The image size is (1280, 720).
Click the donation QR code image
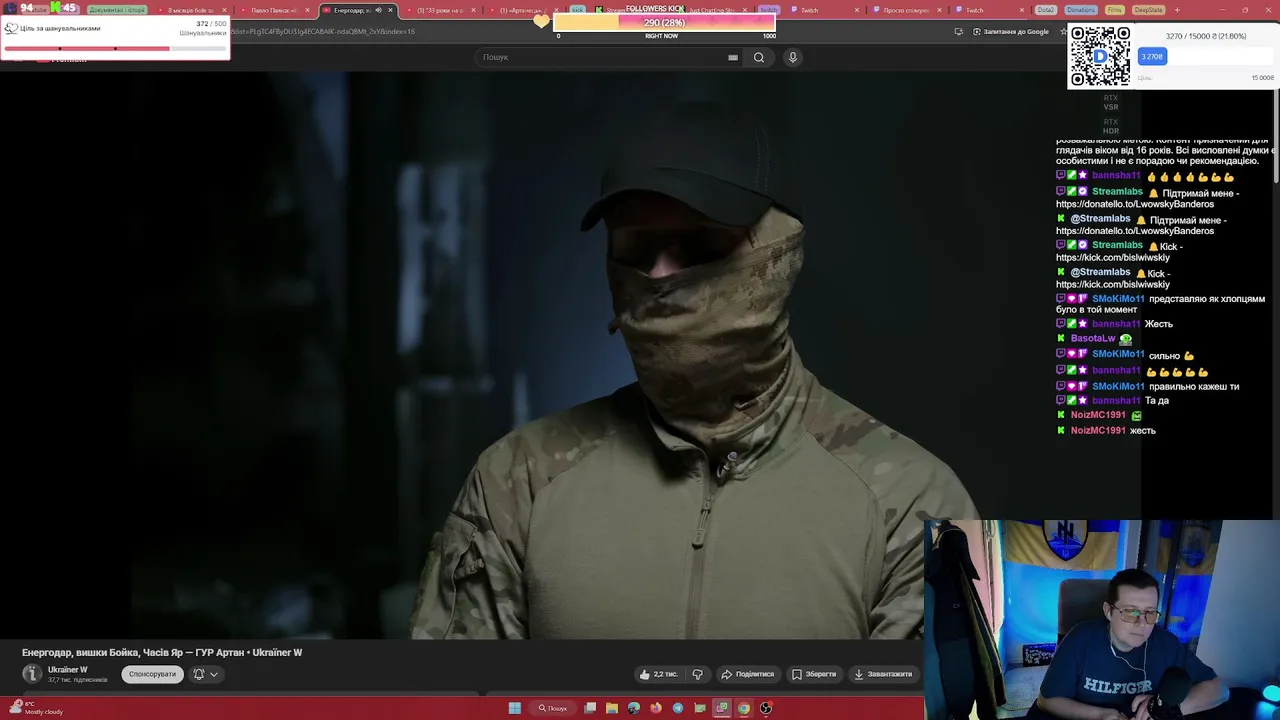(1100, 57)
